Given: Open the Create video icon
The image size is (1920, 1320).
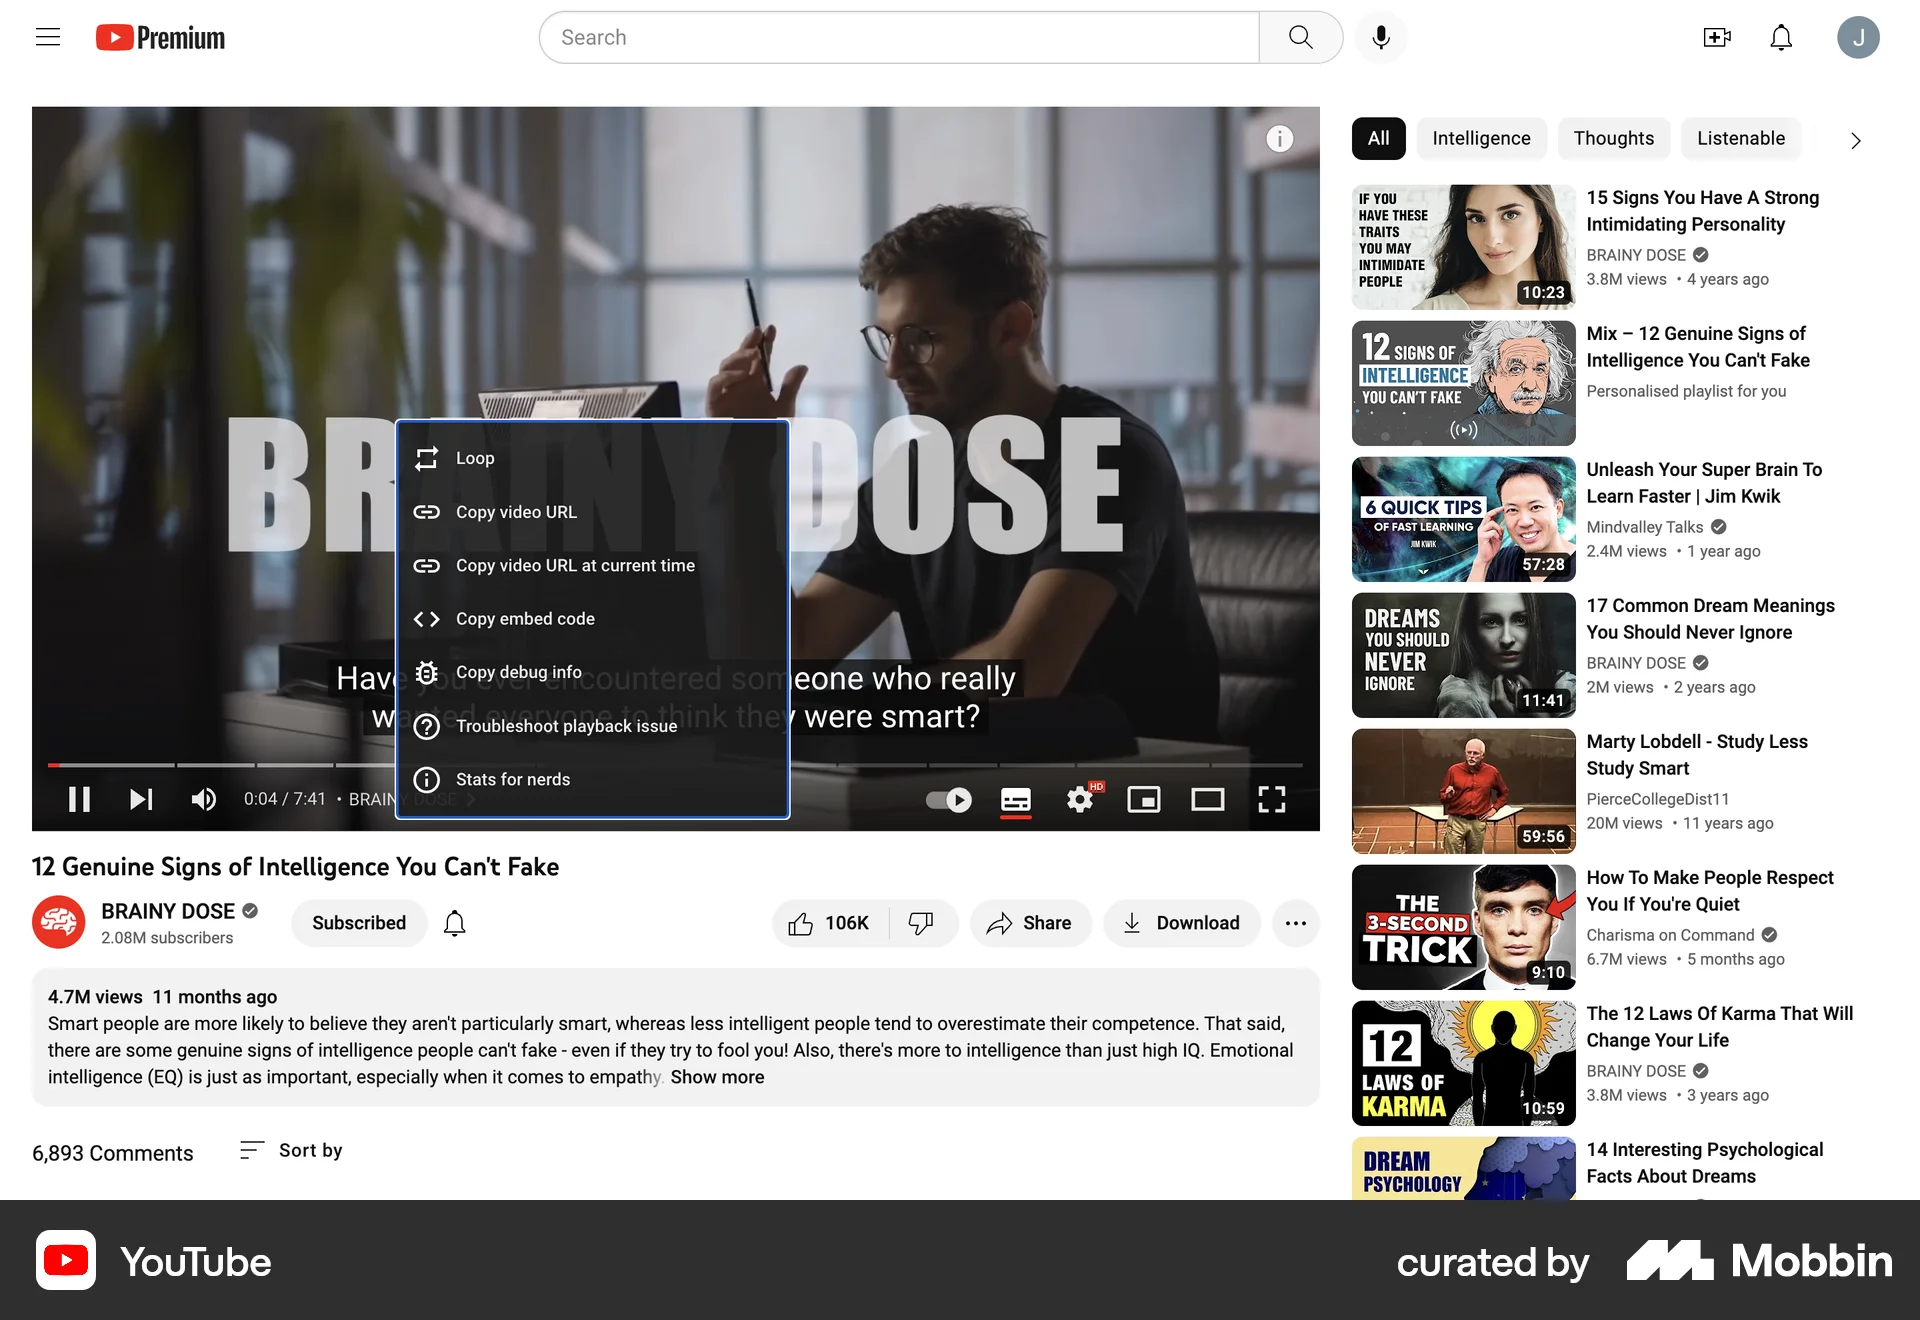Looking at the screenshot, I should point(1717,37).
